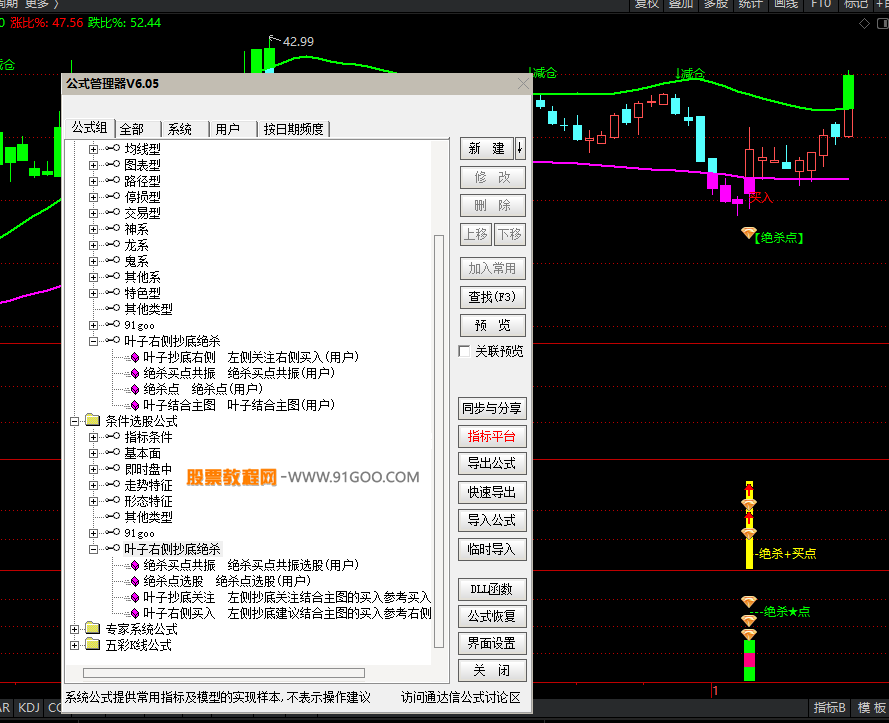Open the 画线 menu in top toolbar

pyautogui.click(x=786, y=5)
